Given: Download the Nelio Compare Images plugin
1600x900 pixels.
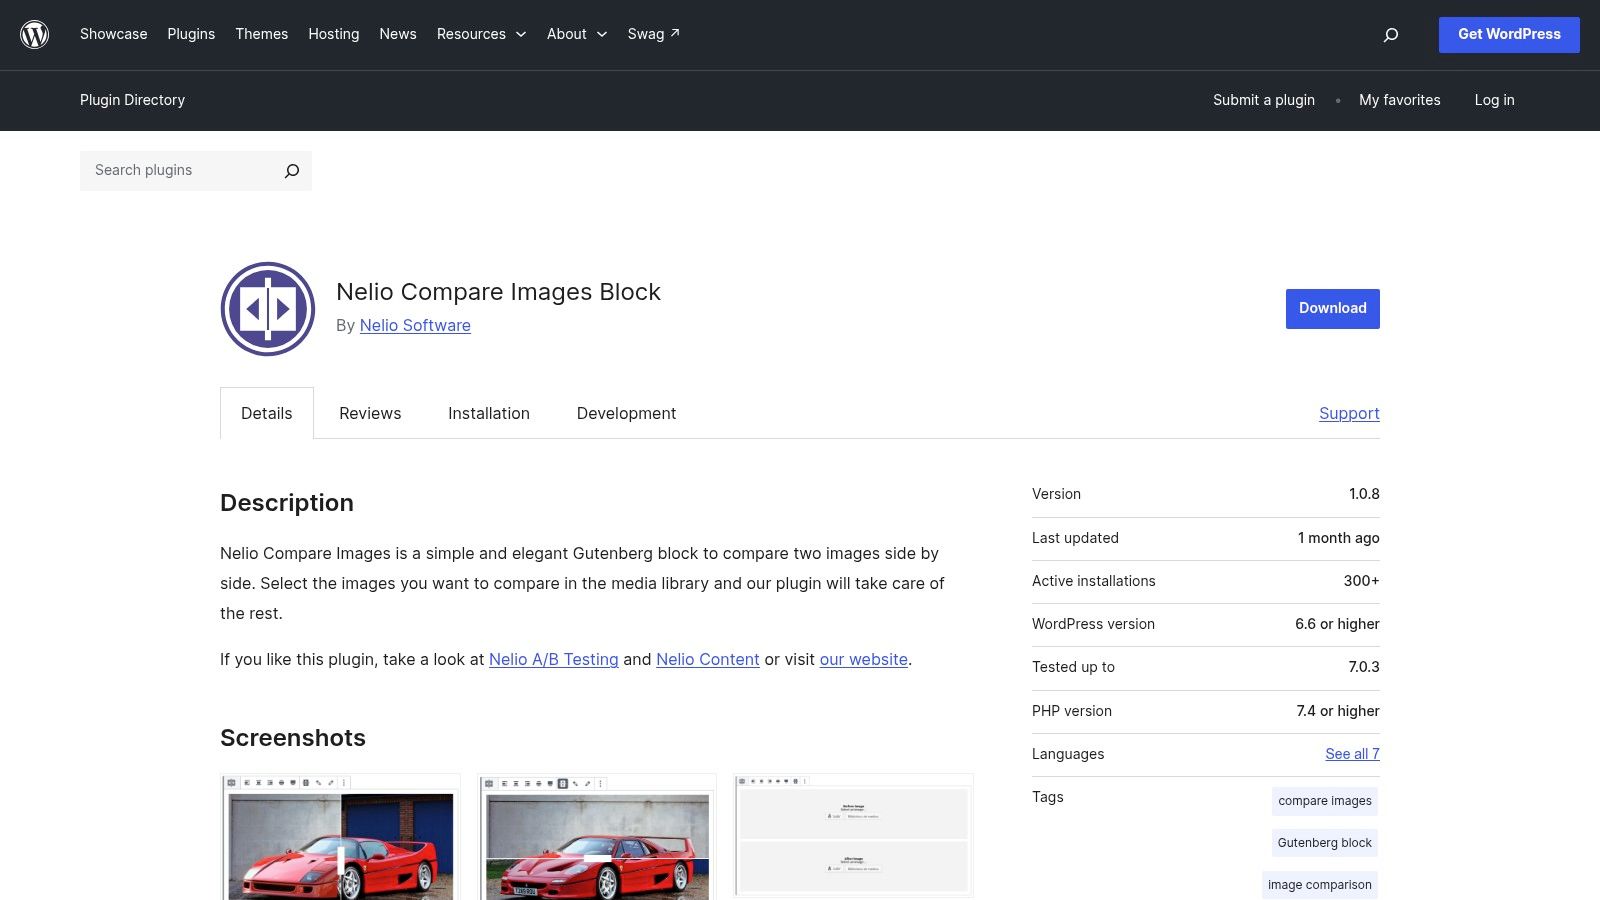Looking at the screenshot, I should (x=1332, y=309).
